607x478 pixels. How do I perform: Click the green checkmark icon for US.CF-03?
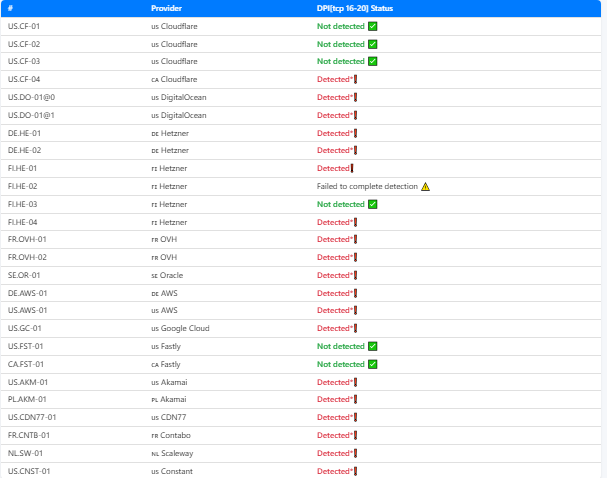point(372,61)
